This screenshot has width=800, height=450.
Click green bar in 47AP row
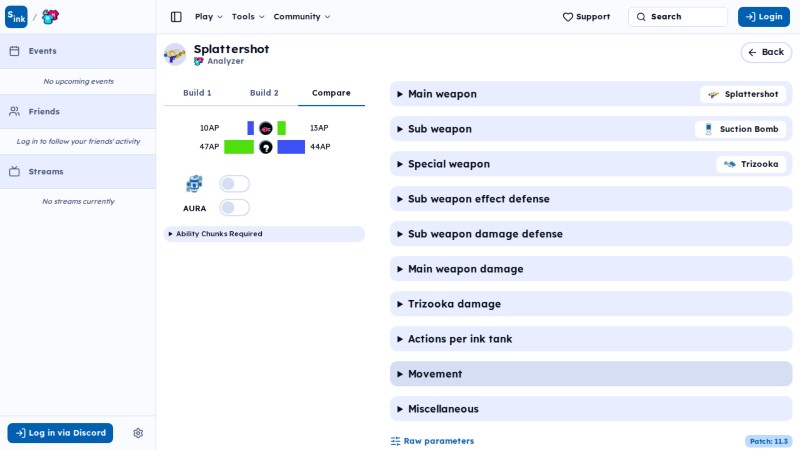click(239, 147)
